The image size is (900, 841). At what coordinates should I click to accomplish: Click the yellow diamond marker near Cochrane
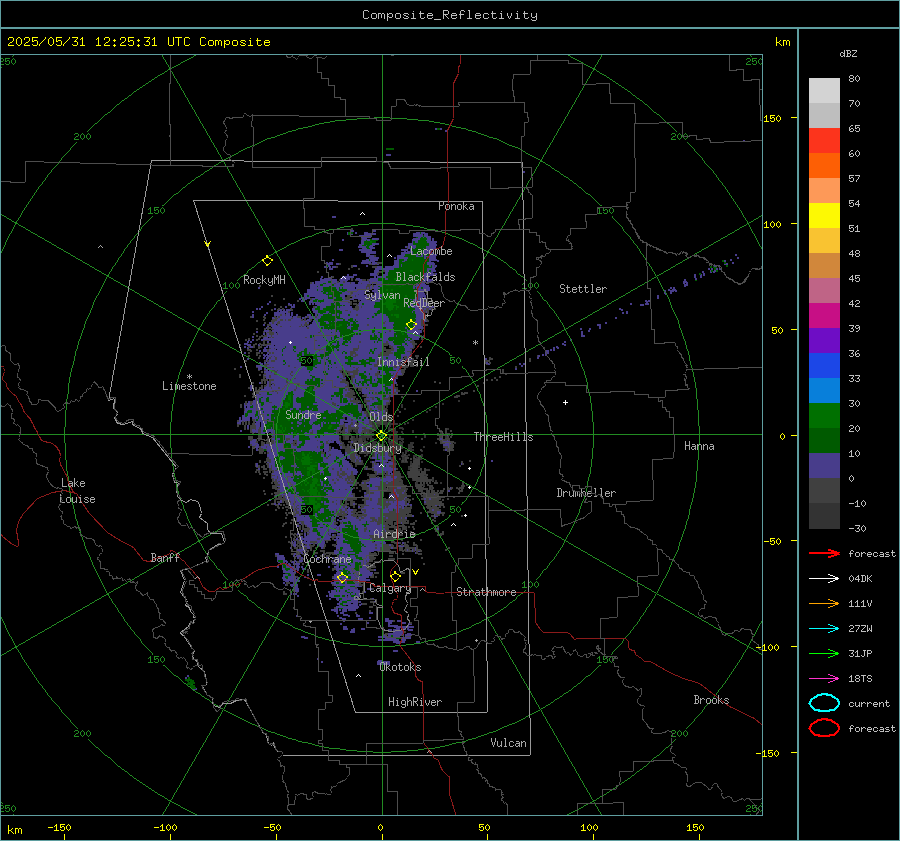[342, 578]
